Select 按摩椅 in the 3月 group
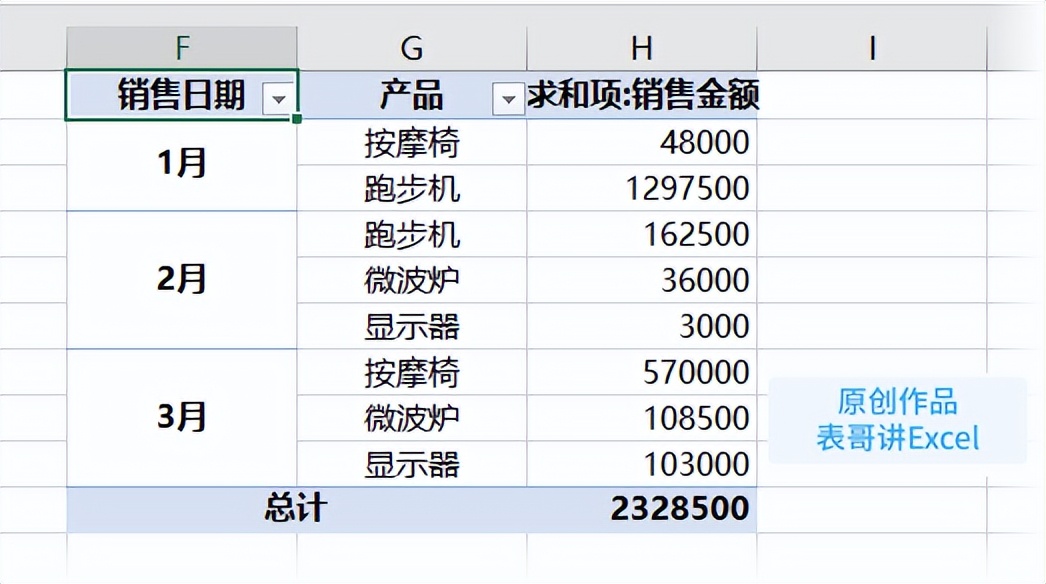This screenshot has height=584, width=1046. coord(412,372)
